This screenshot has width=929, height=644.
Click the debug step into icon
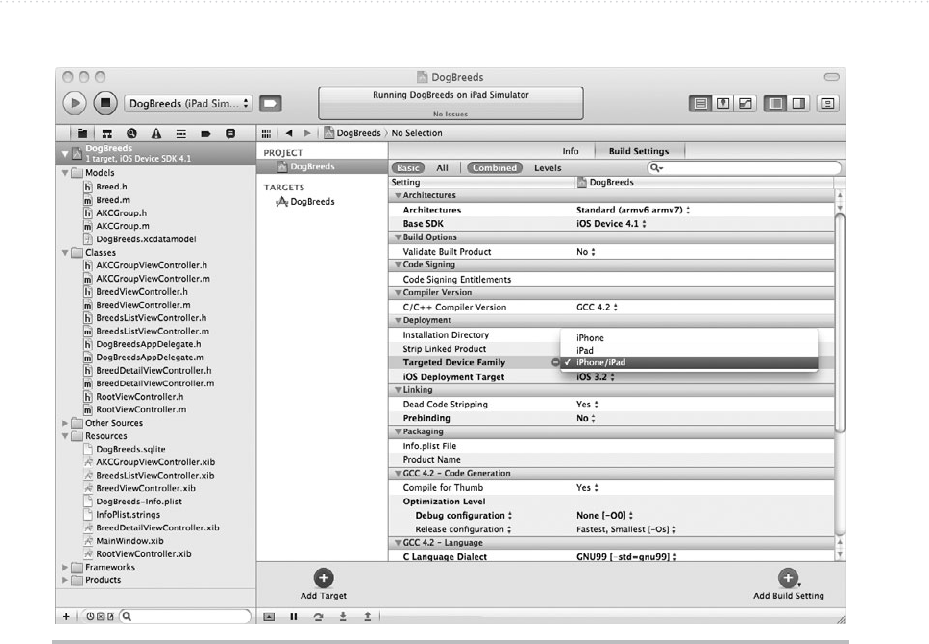[x=343, y=617]
